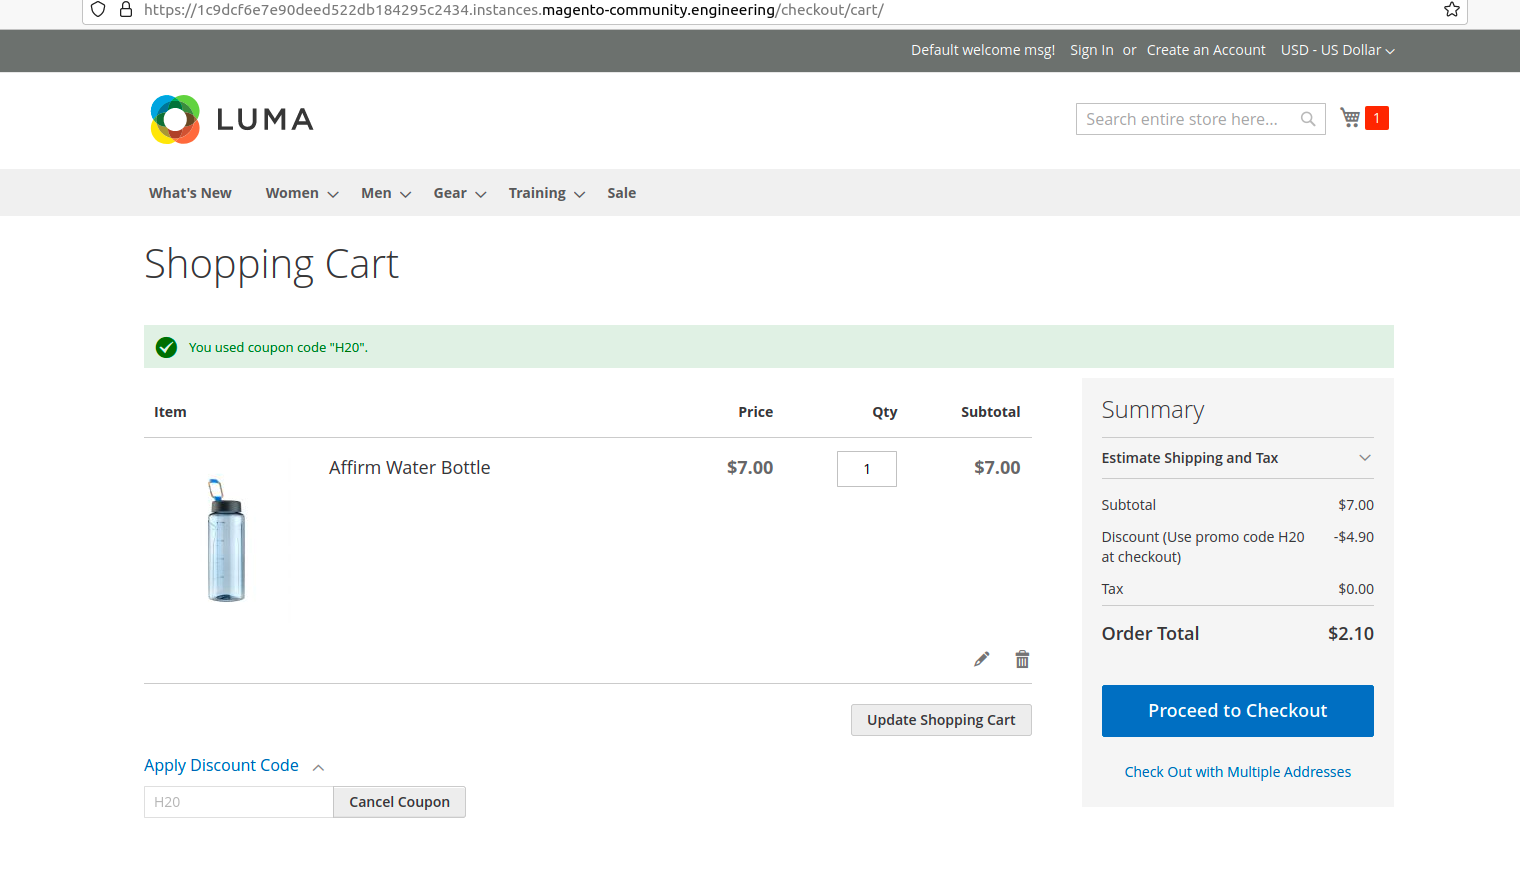Image resolution: width=1520 pixels, height=882 pixels.
Task: Click the Cancel Coupon button
Action: (399, 801)
